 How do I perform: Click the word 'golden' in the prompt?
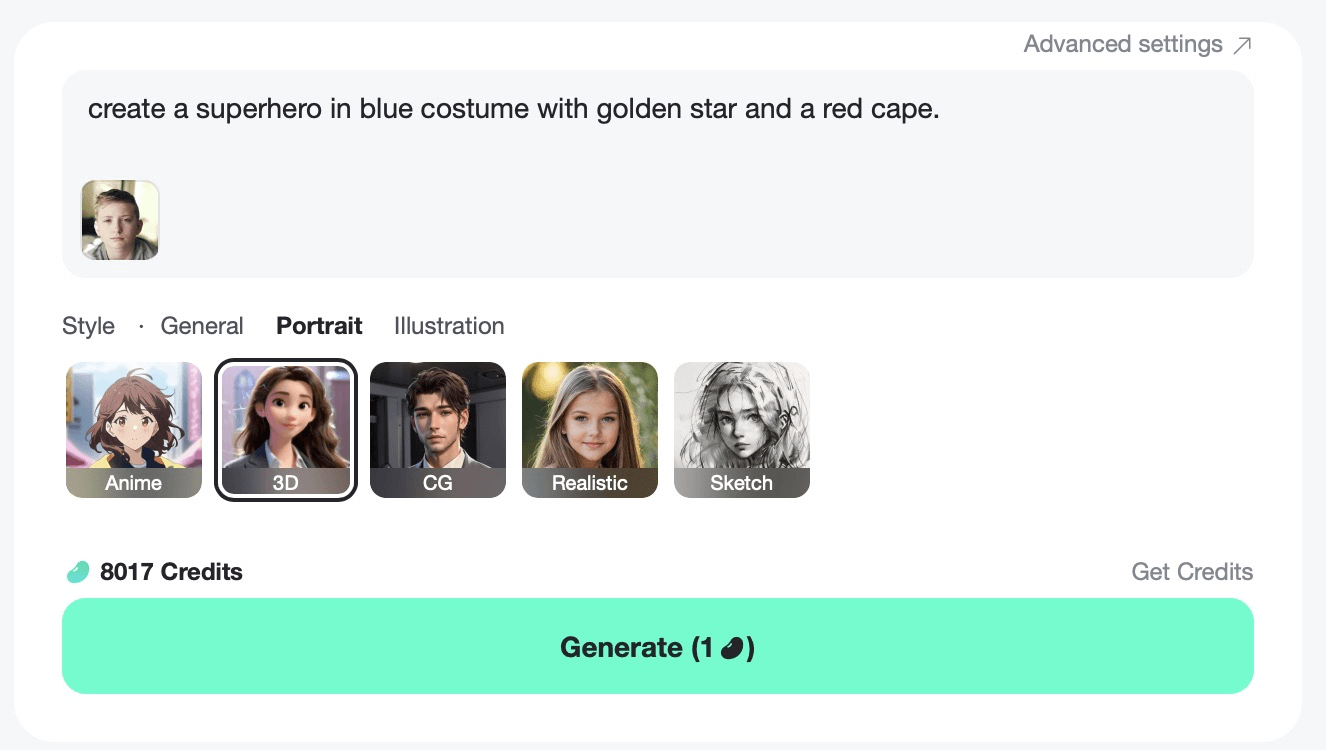coord(635,109)
